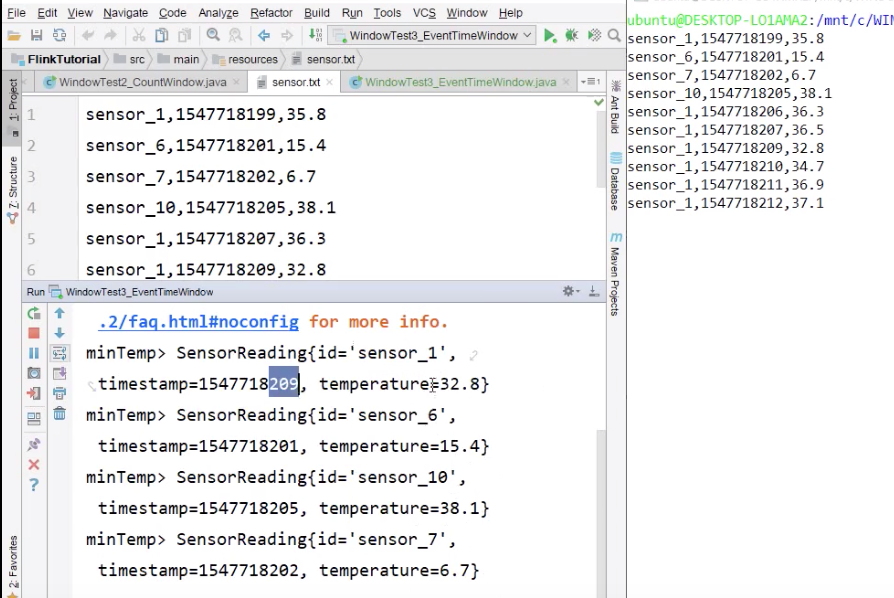Rerun the program in the Run panel

point(34,313)
